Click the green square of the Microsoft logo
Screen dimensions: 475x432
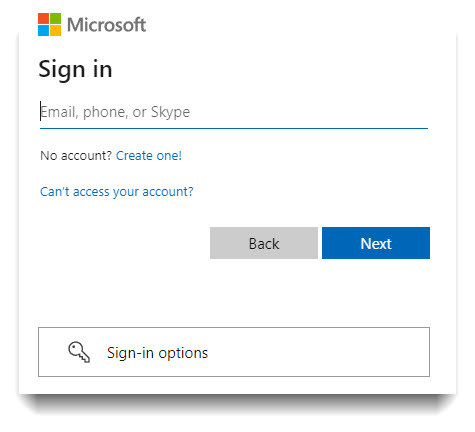click(56, 18)
